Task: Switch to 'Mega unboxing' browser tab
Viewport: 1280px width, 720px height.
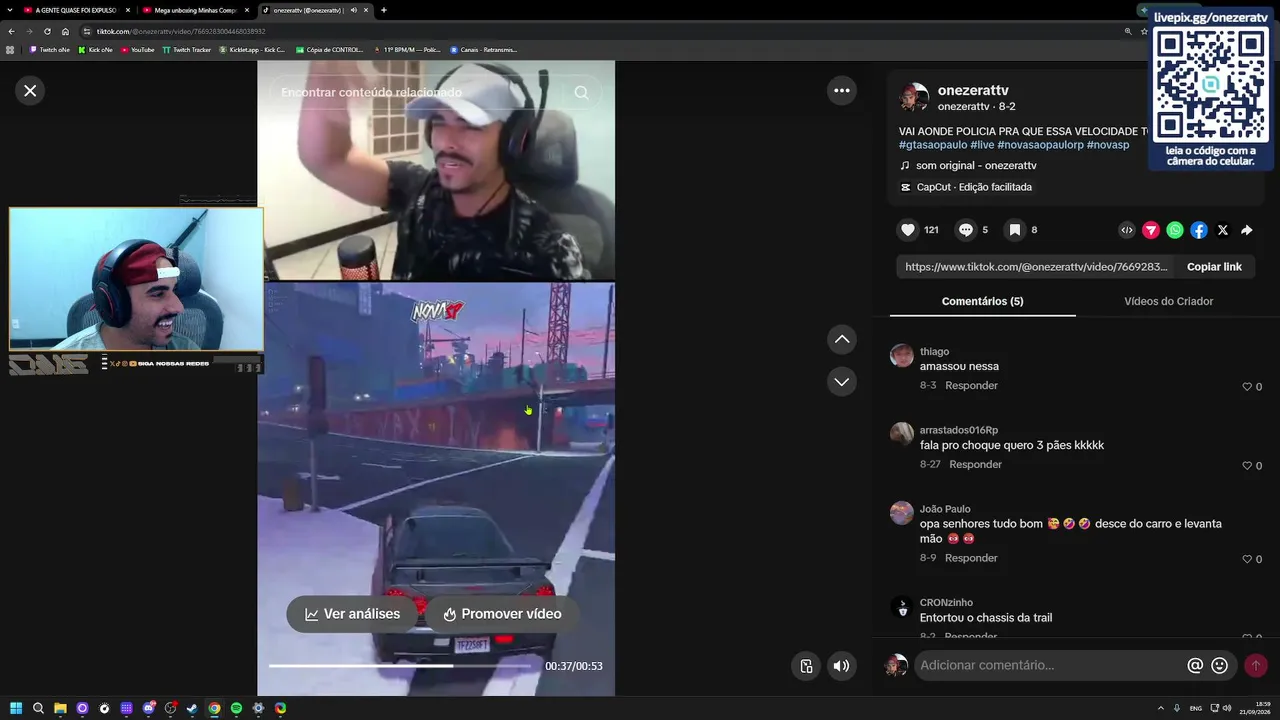Action: coord(195,10)
